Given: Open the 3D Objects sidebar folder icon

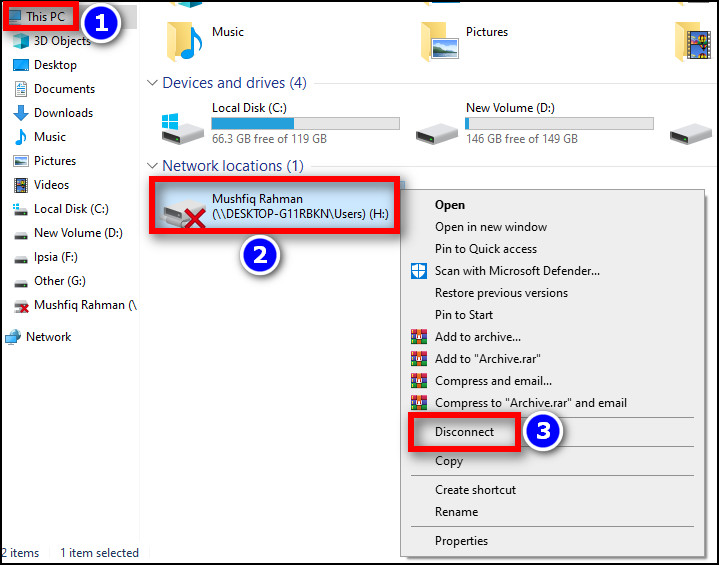Looking at the screenshot, I should coord(20,41).
